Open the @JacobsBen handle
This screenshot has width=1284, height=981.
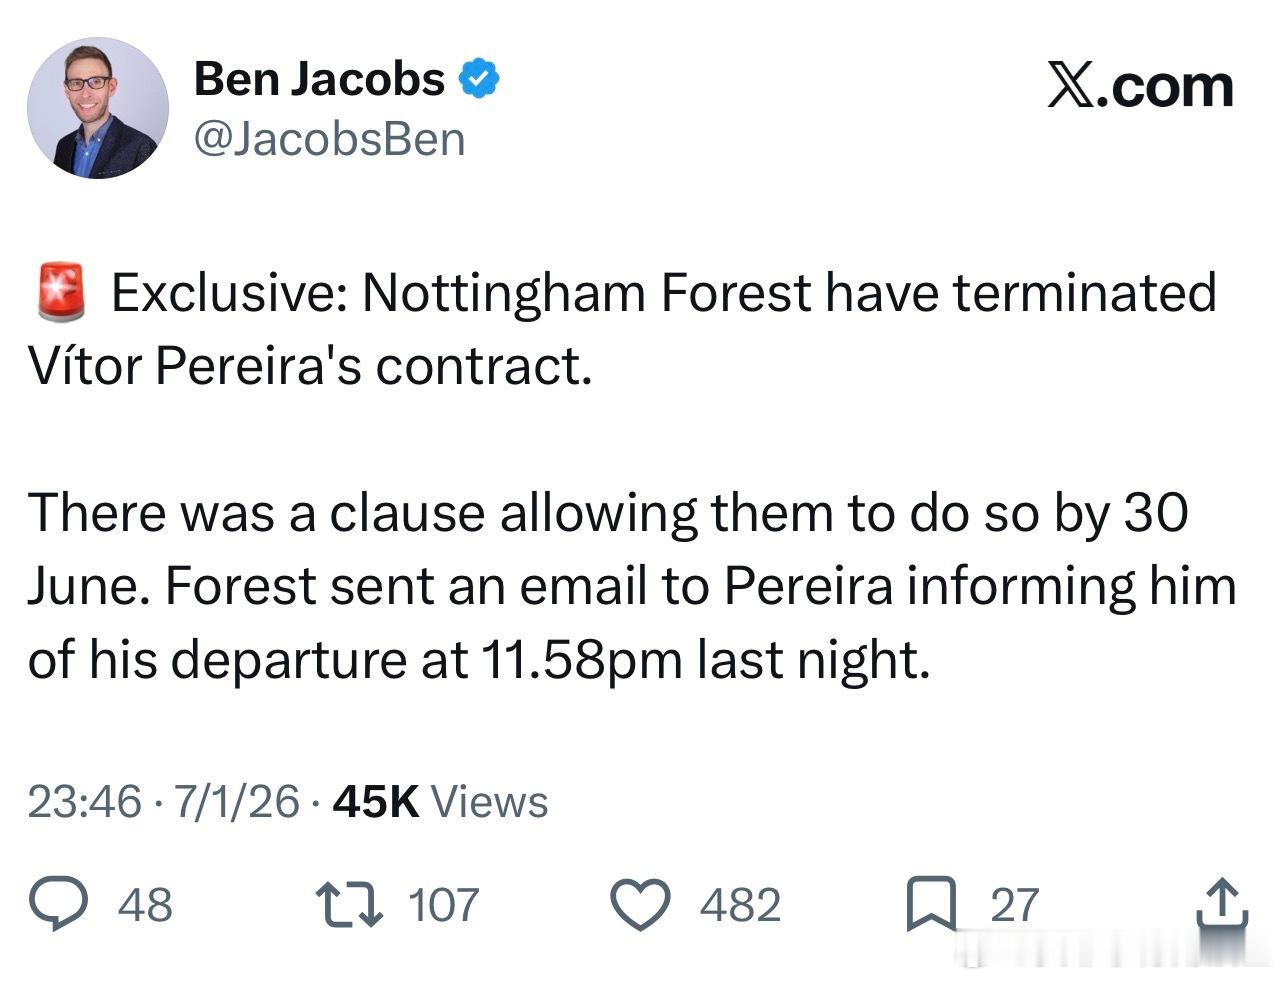click(x=329, y=139)
